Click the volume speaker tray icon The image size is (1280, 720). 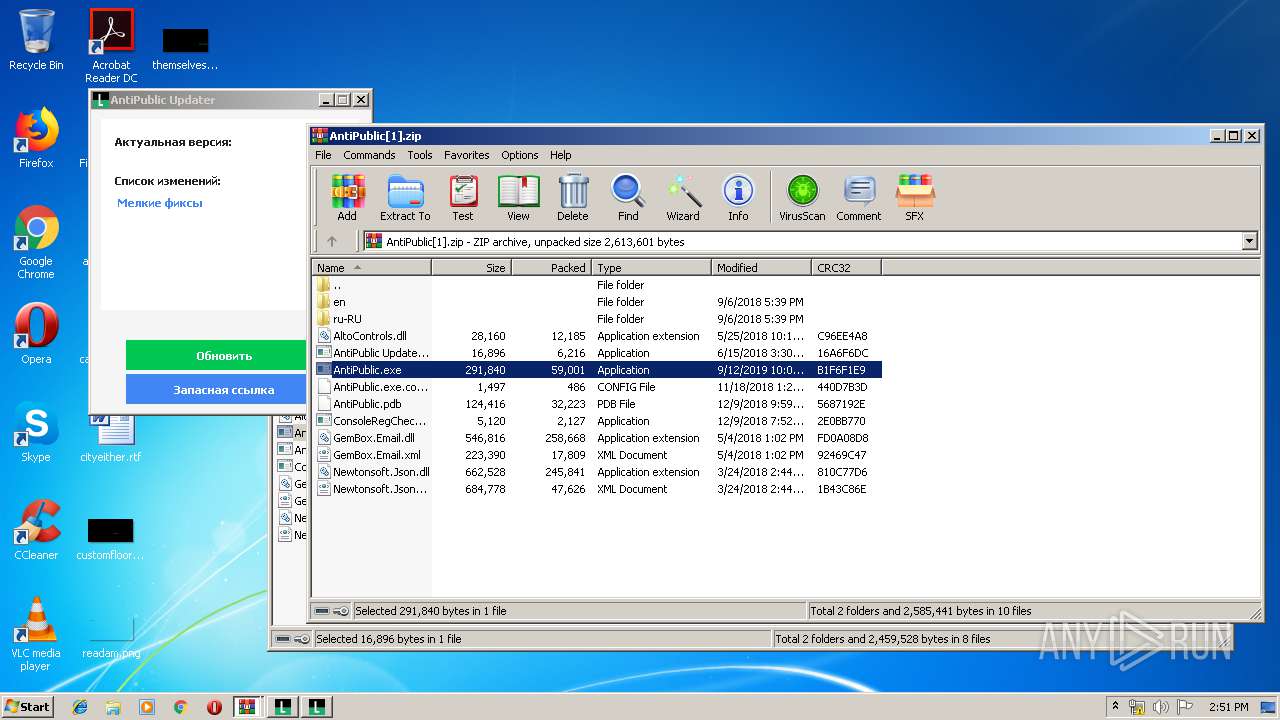(1160, 707)
